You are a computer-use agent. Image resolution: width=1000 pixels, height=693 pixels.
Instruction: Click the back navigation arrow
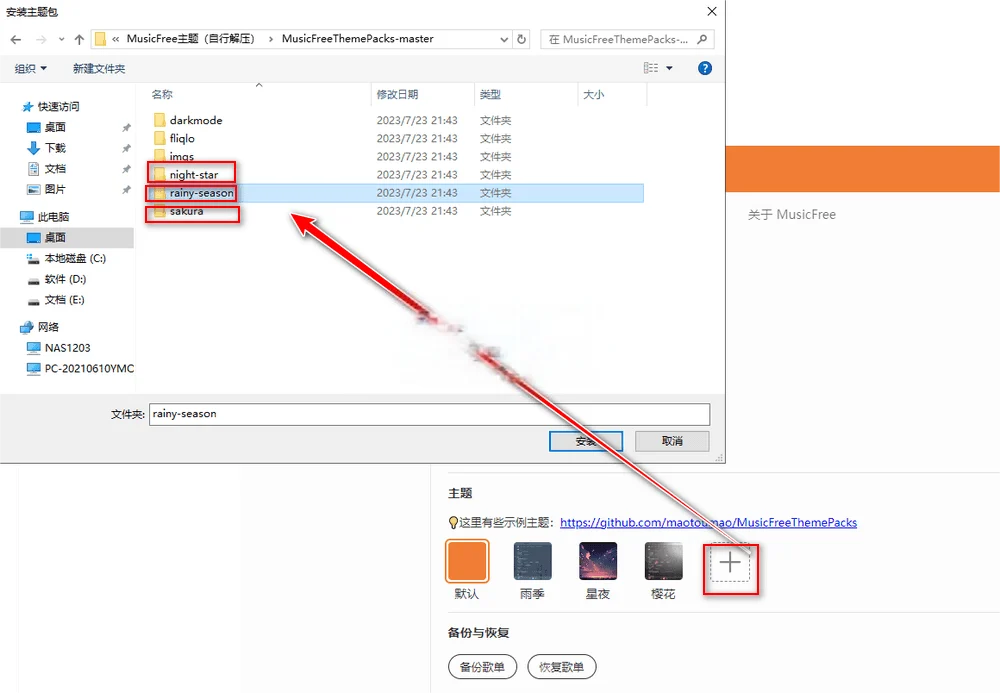click(x=17, y=40)
